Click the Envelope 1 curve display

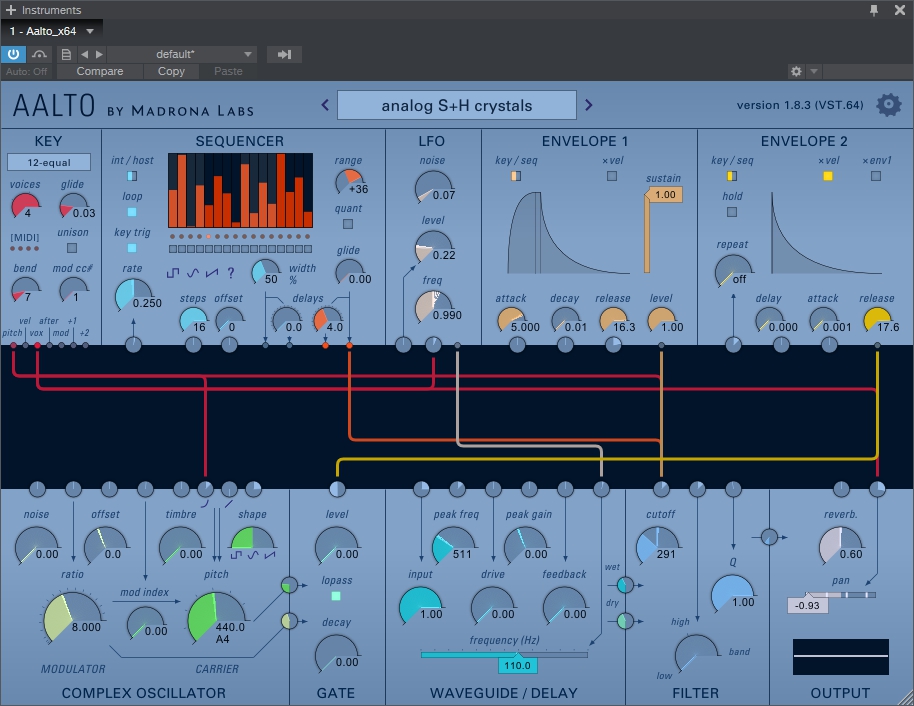[568, 232]
